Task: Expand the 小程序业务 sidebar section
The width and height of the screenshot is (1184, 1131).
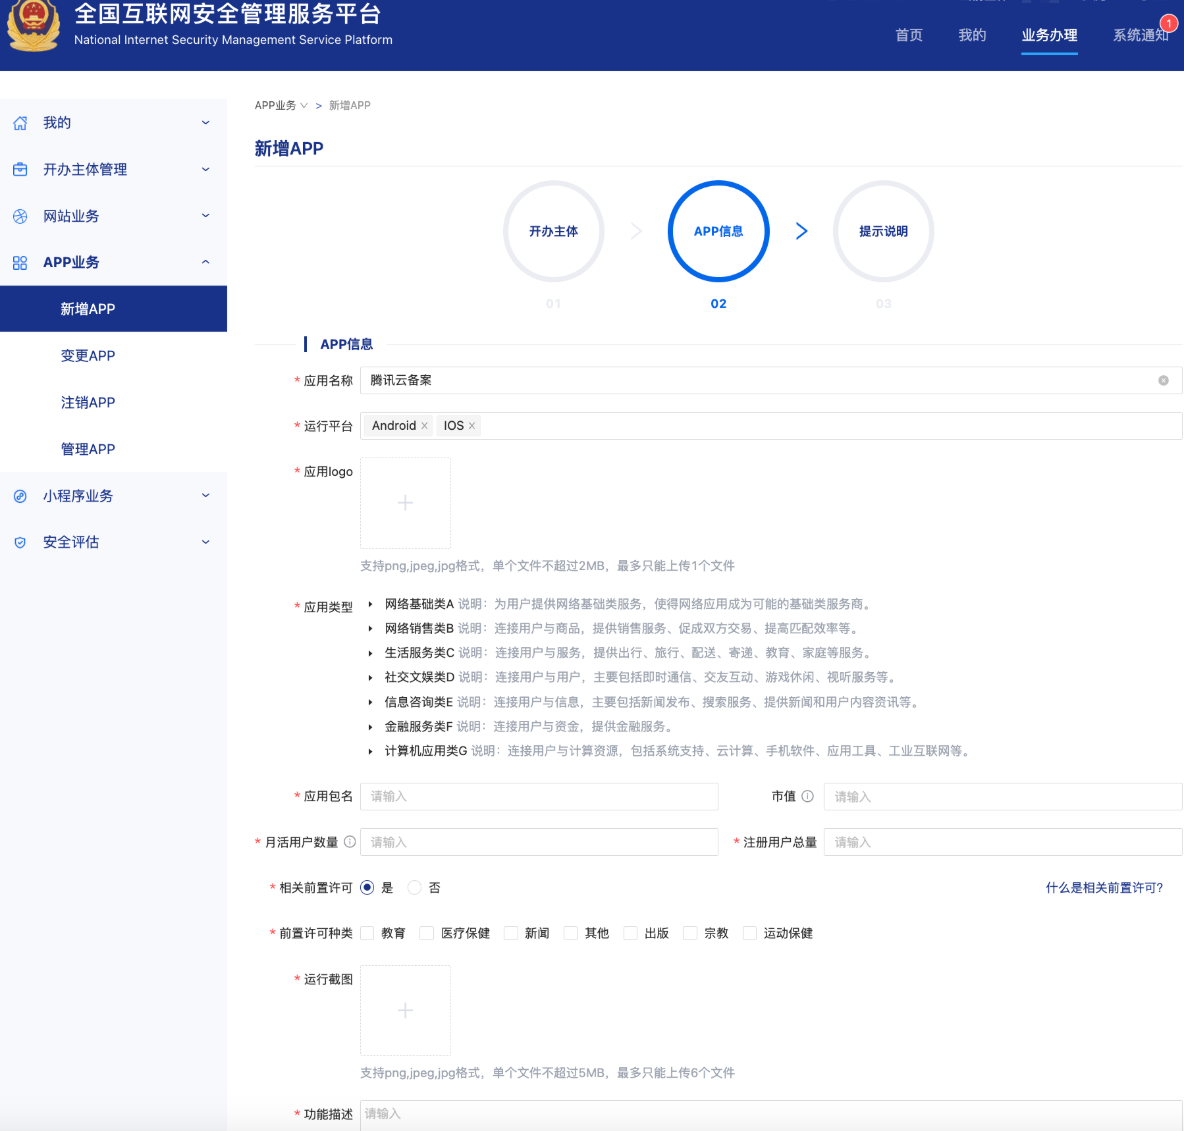Action: coord(205,496)
